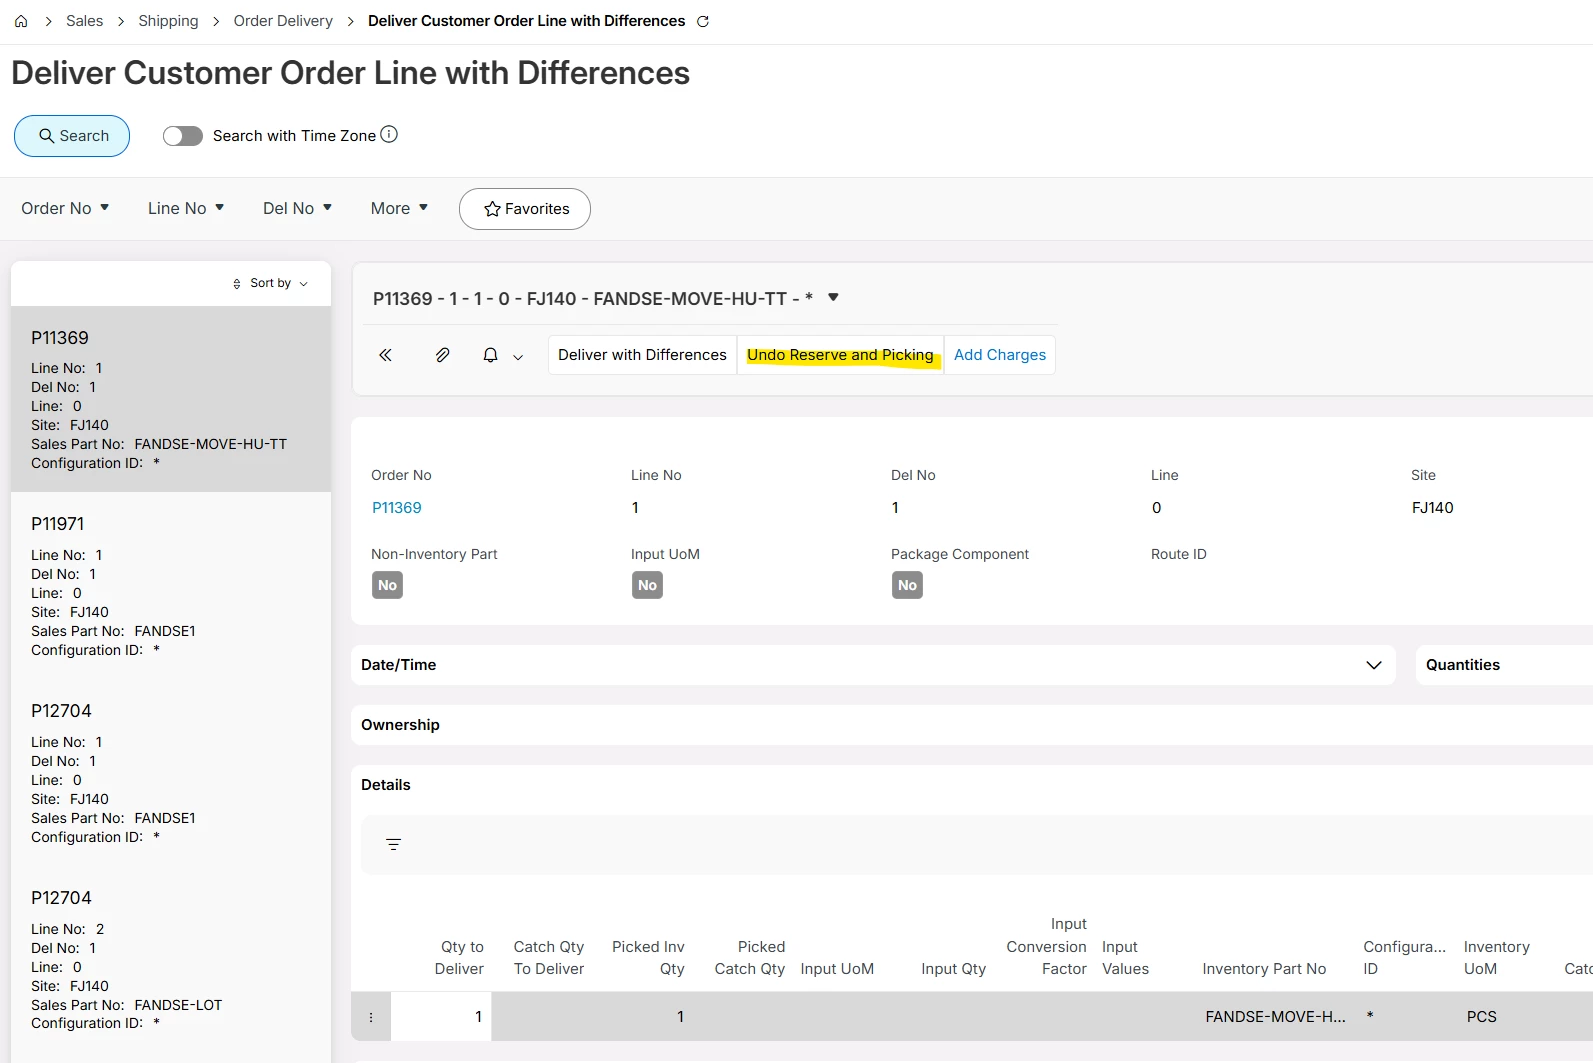Click the notification bell icon
Screen dimensions: 1593x1063
coord(490,355)
